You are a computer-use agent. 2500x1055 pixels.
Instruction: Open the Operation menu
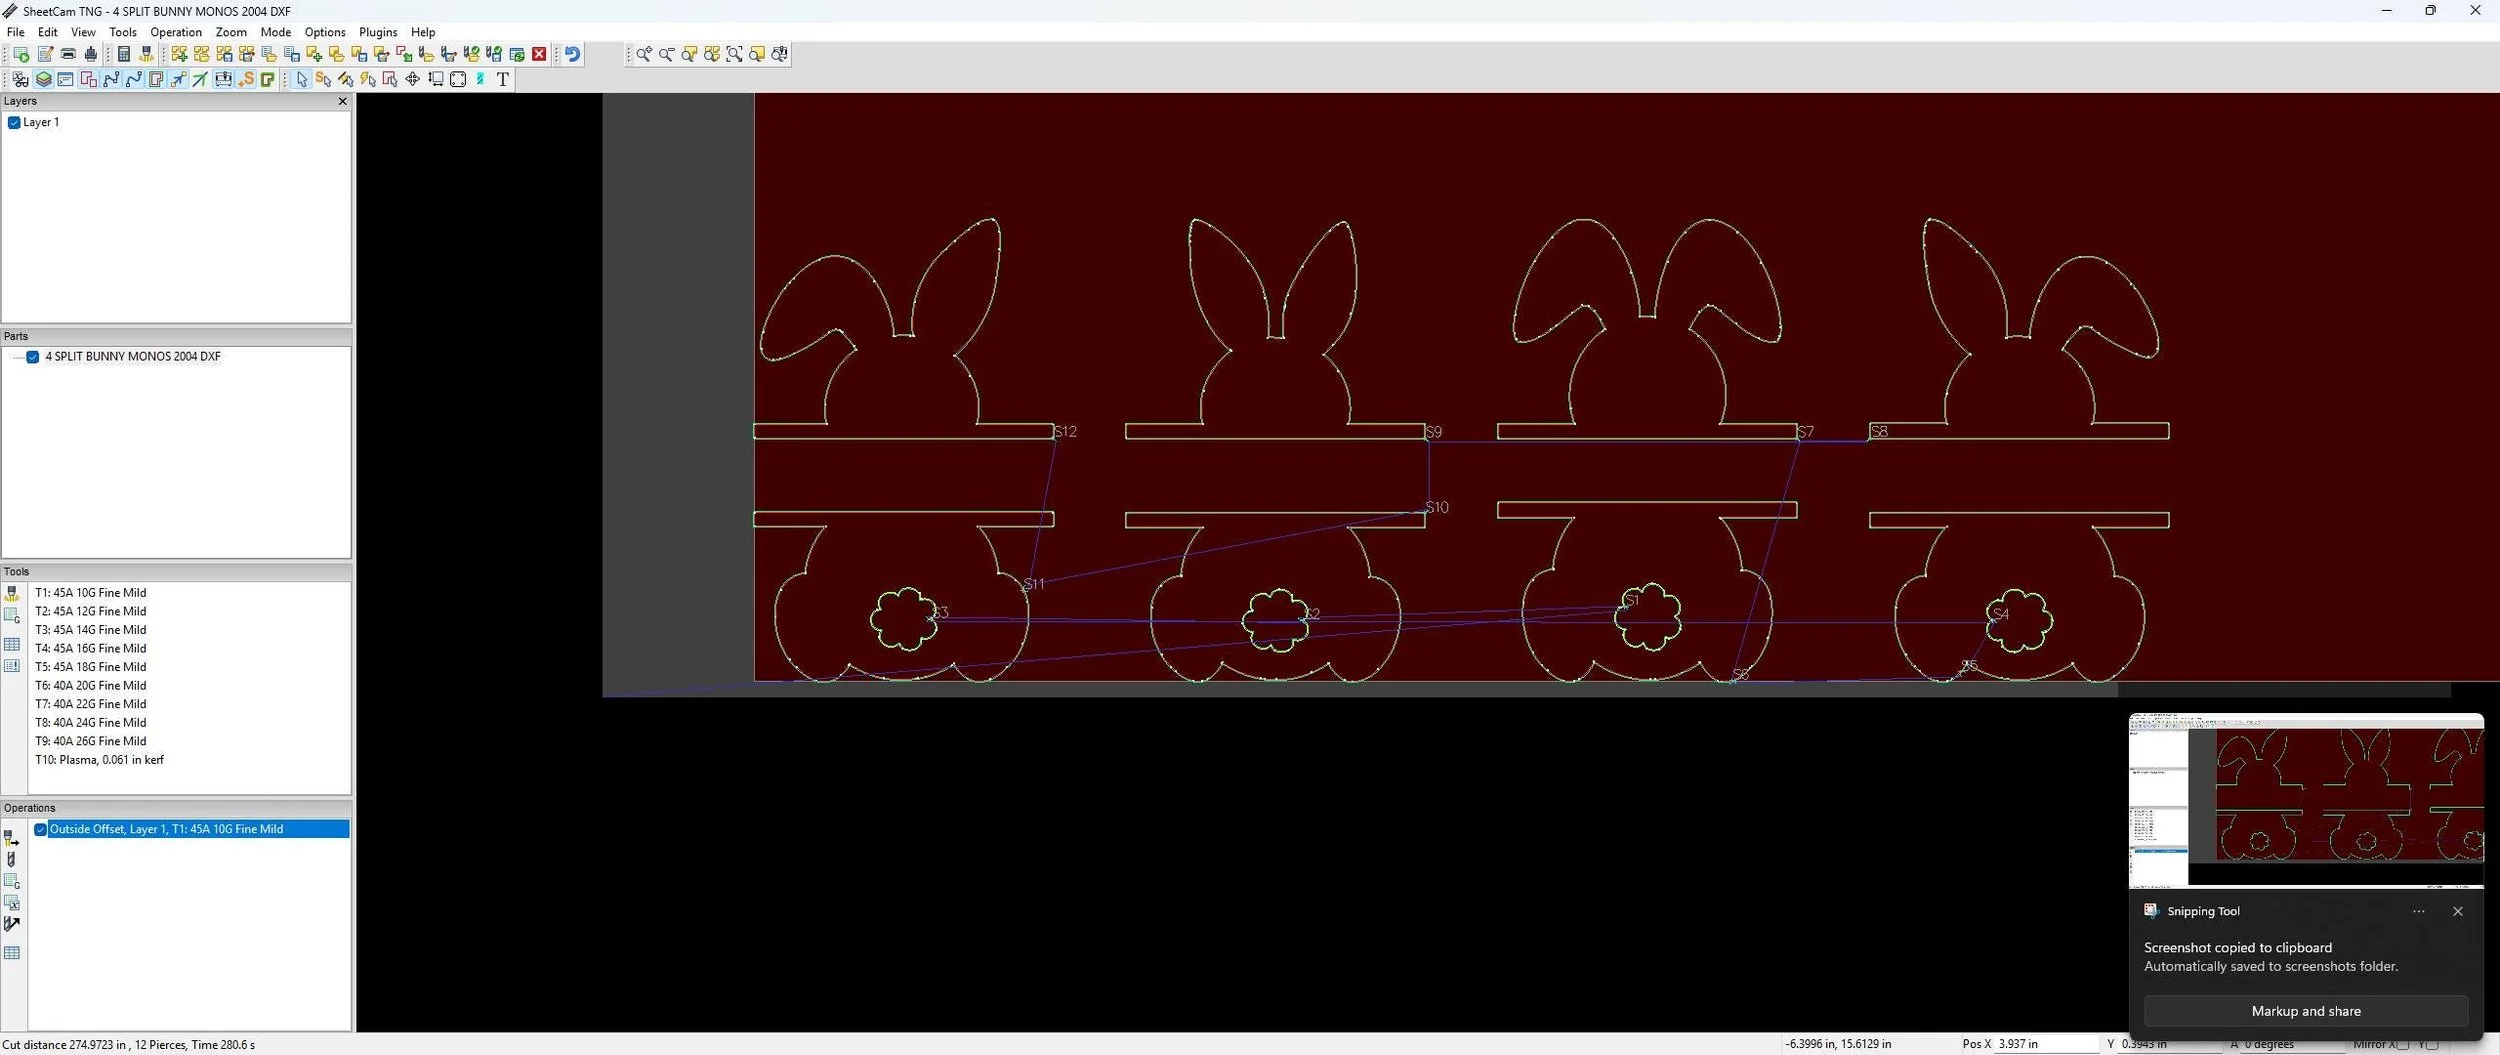(x=176, y=32)
